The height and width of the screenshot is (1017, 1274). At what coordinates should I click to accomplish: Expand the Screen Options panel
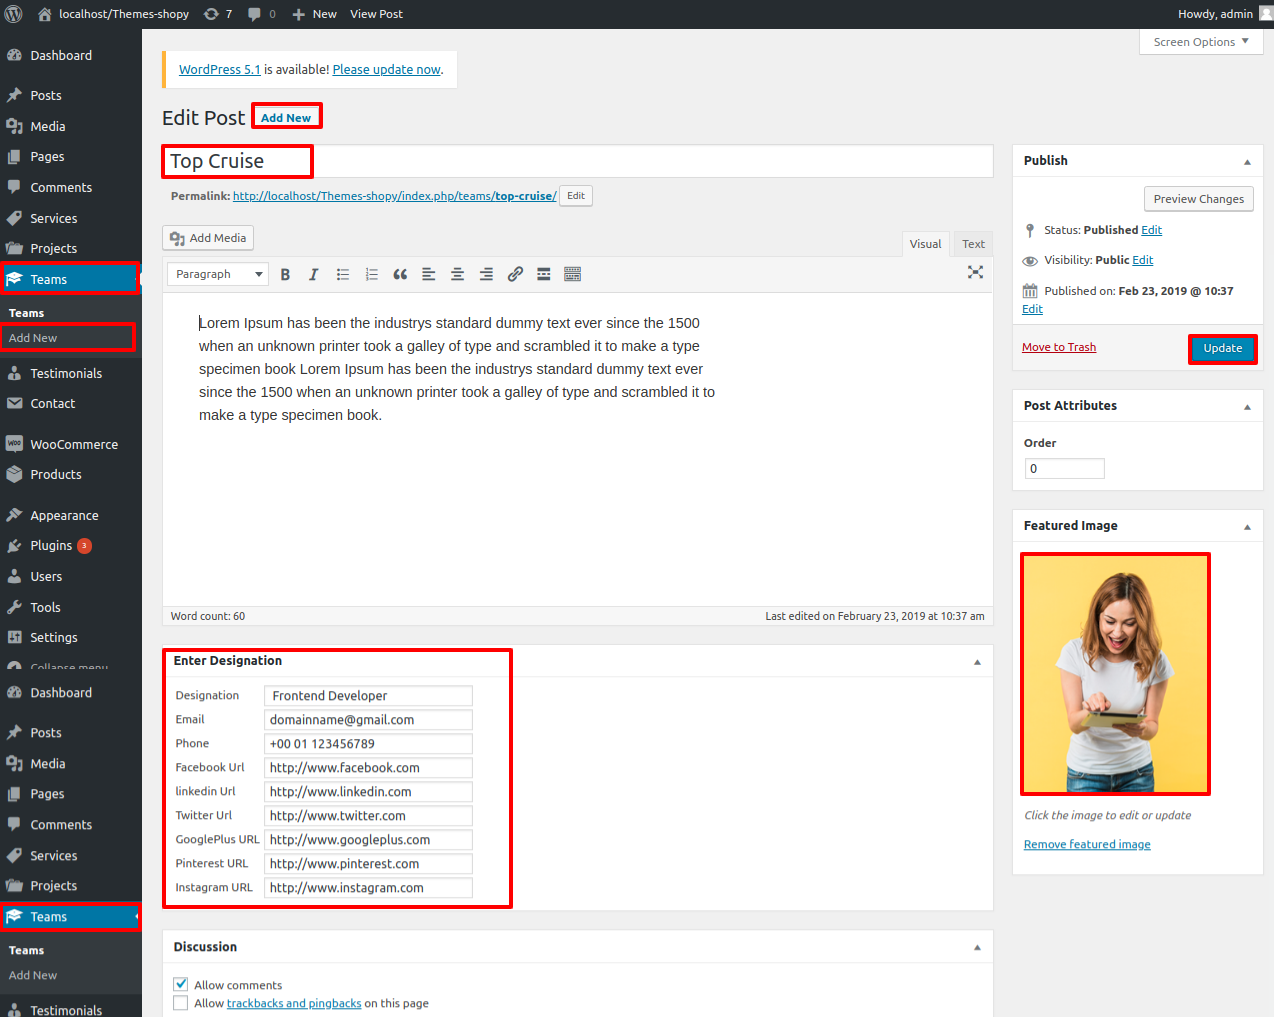point(1200,42)
